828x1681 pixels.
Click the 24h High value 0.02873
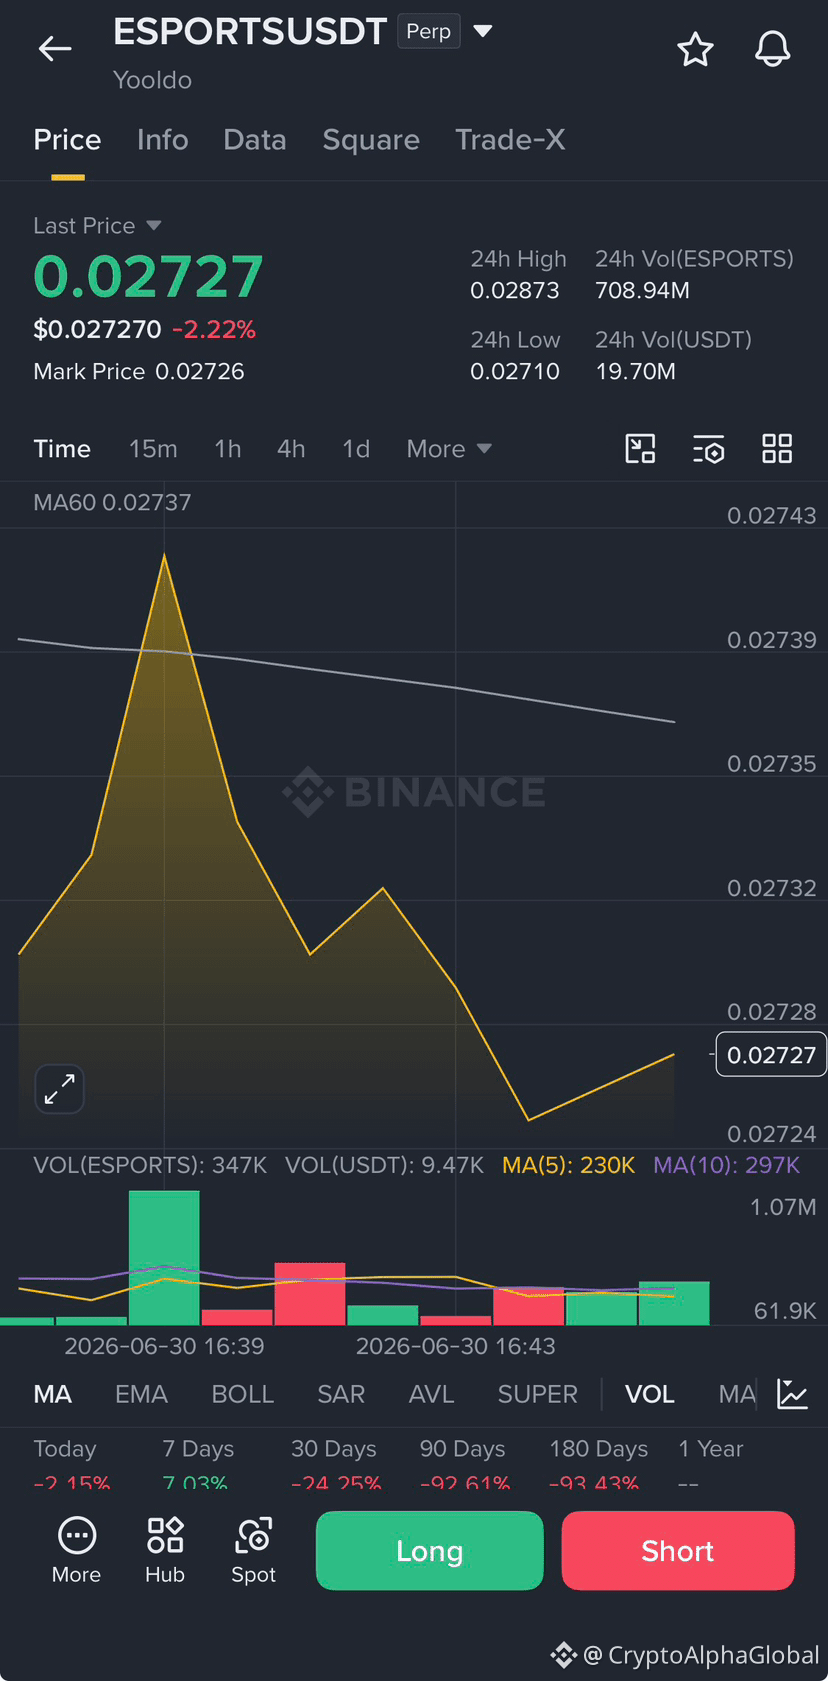point(515,291)
